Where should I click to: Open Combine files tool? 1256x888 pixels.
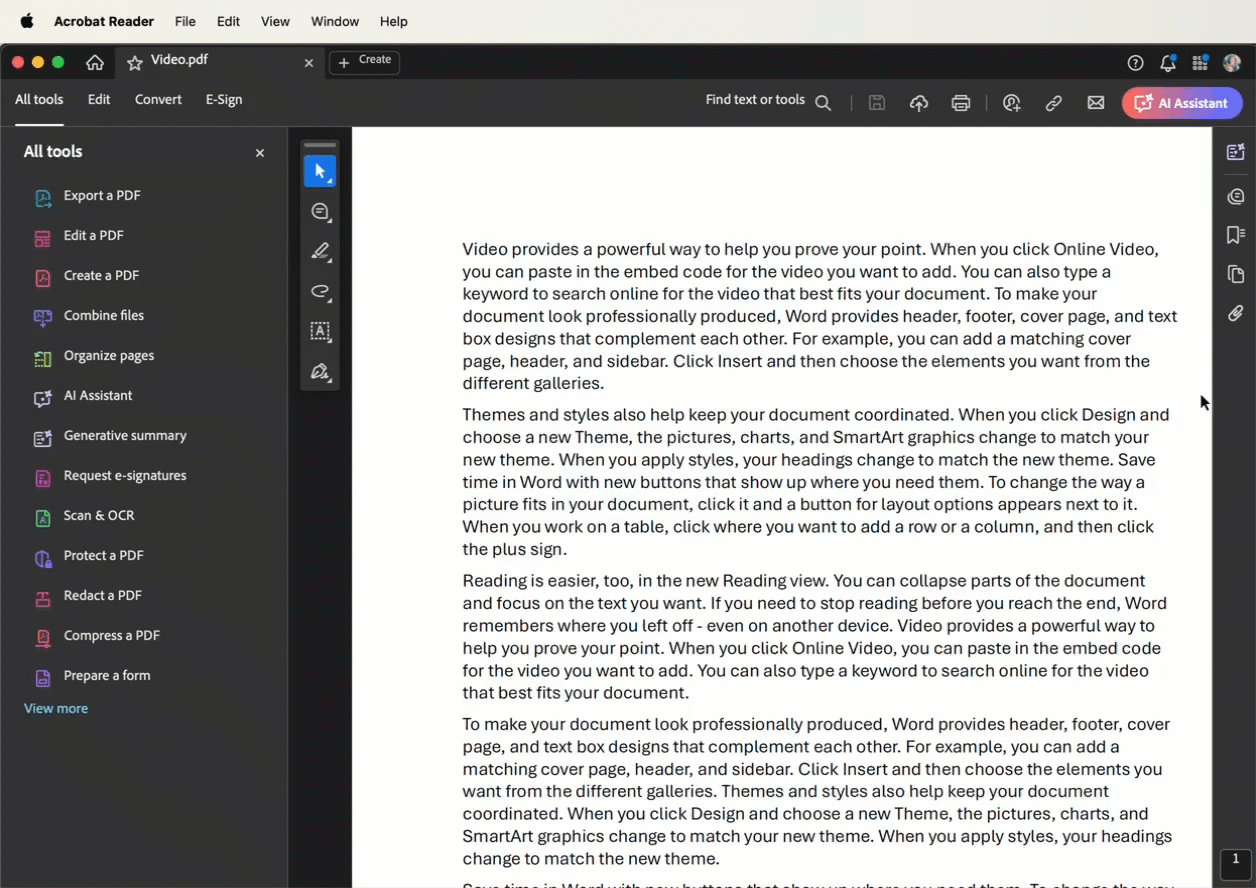click(x=90, y=316)
